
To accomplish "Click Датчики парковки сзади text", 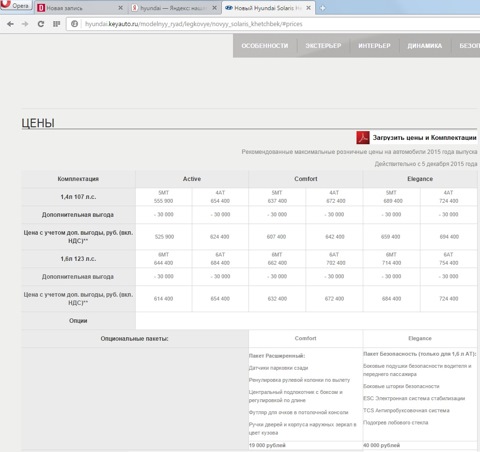I will point(278,368).
